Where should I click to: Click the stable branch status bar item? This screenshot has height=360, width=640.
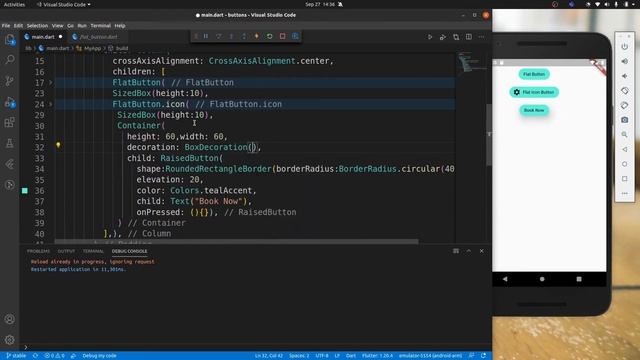pyautogui.click(x=16, y=356)
